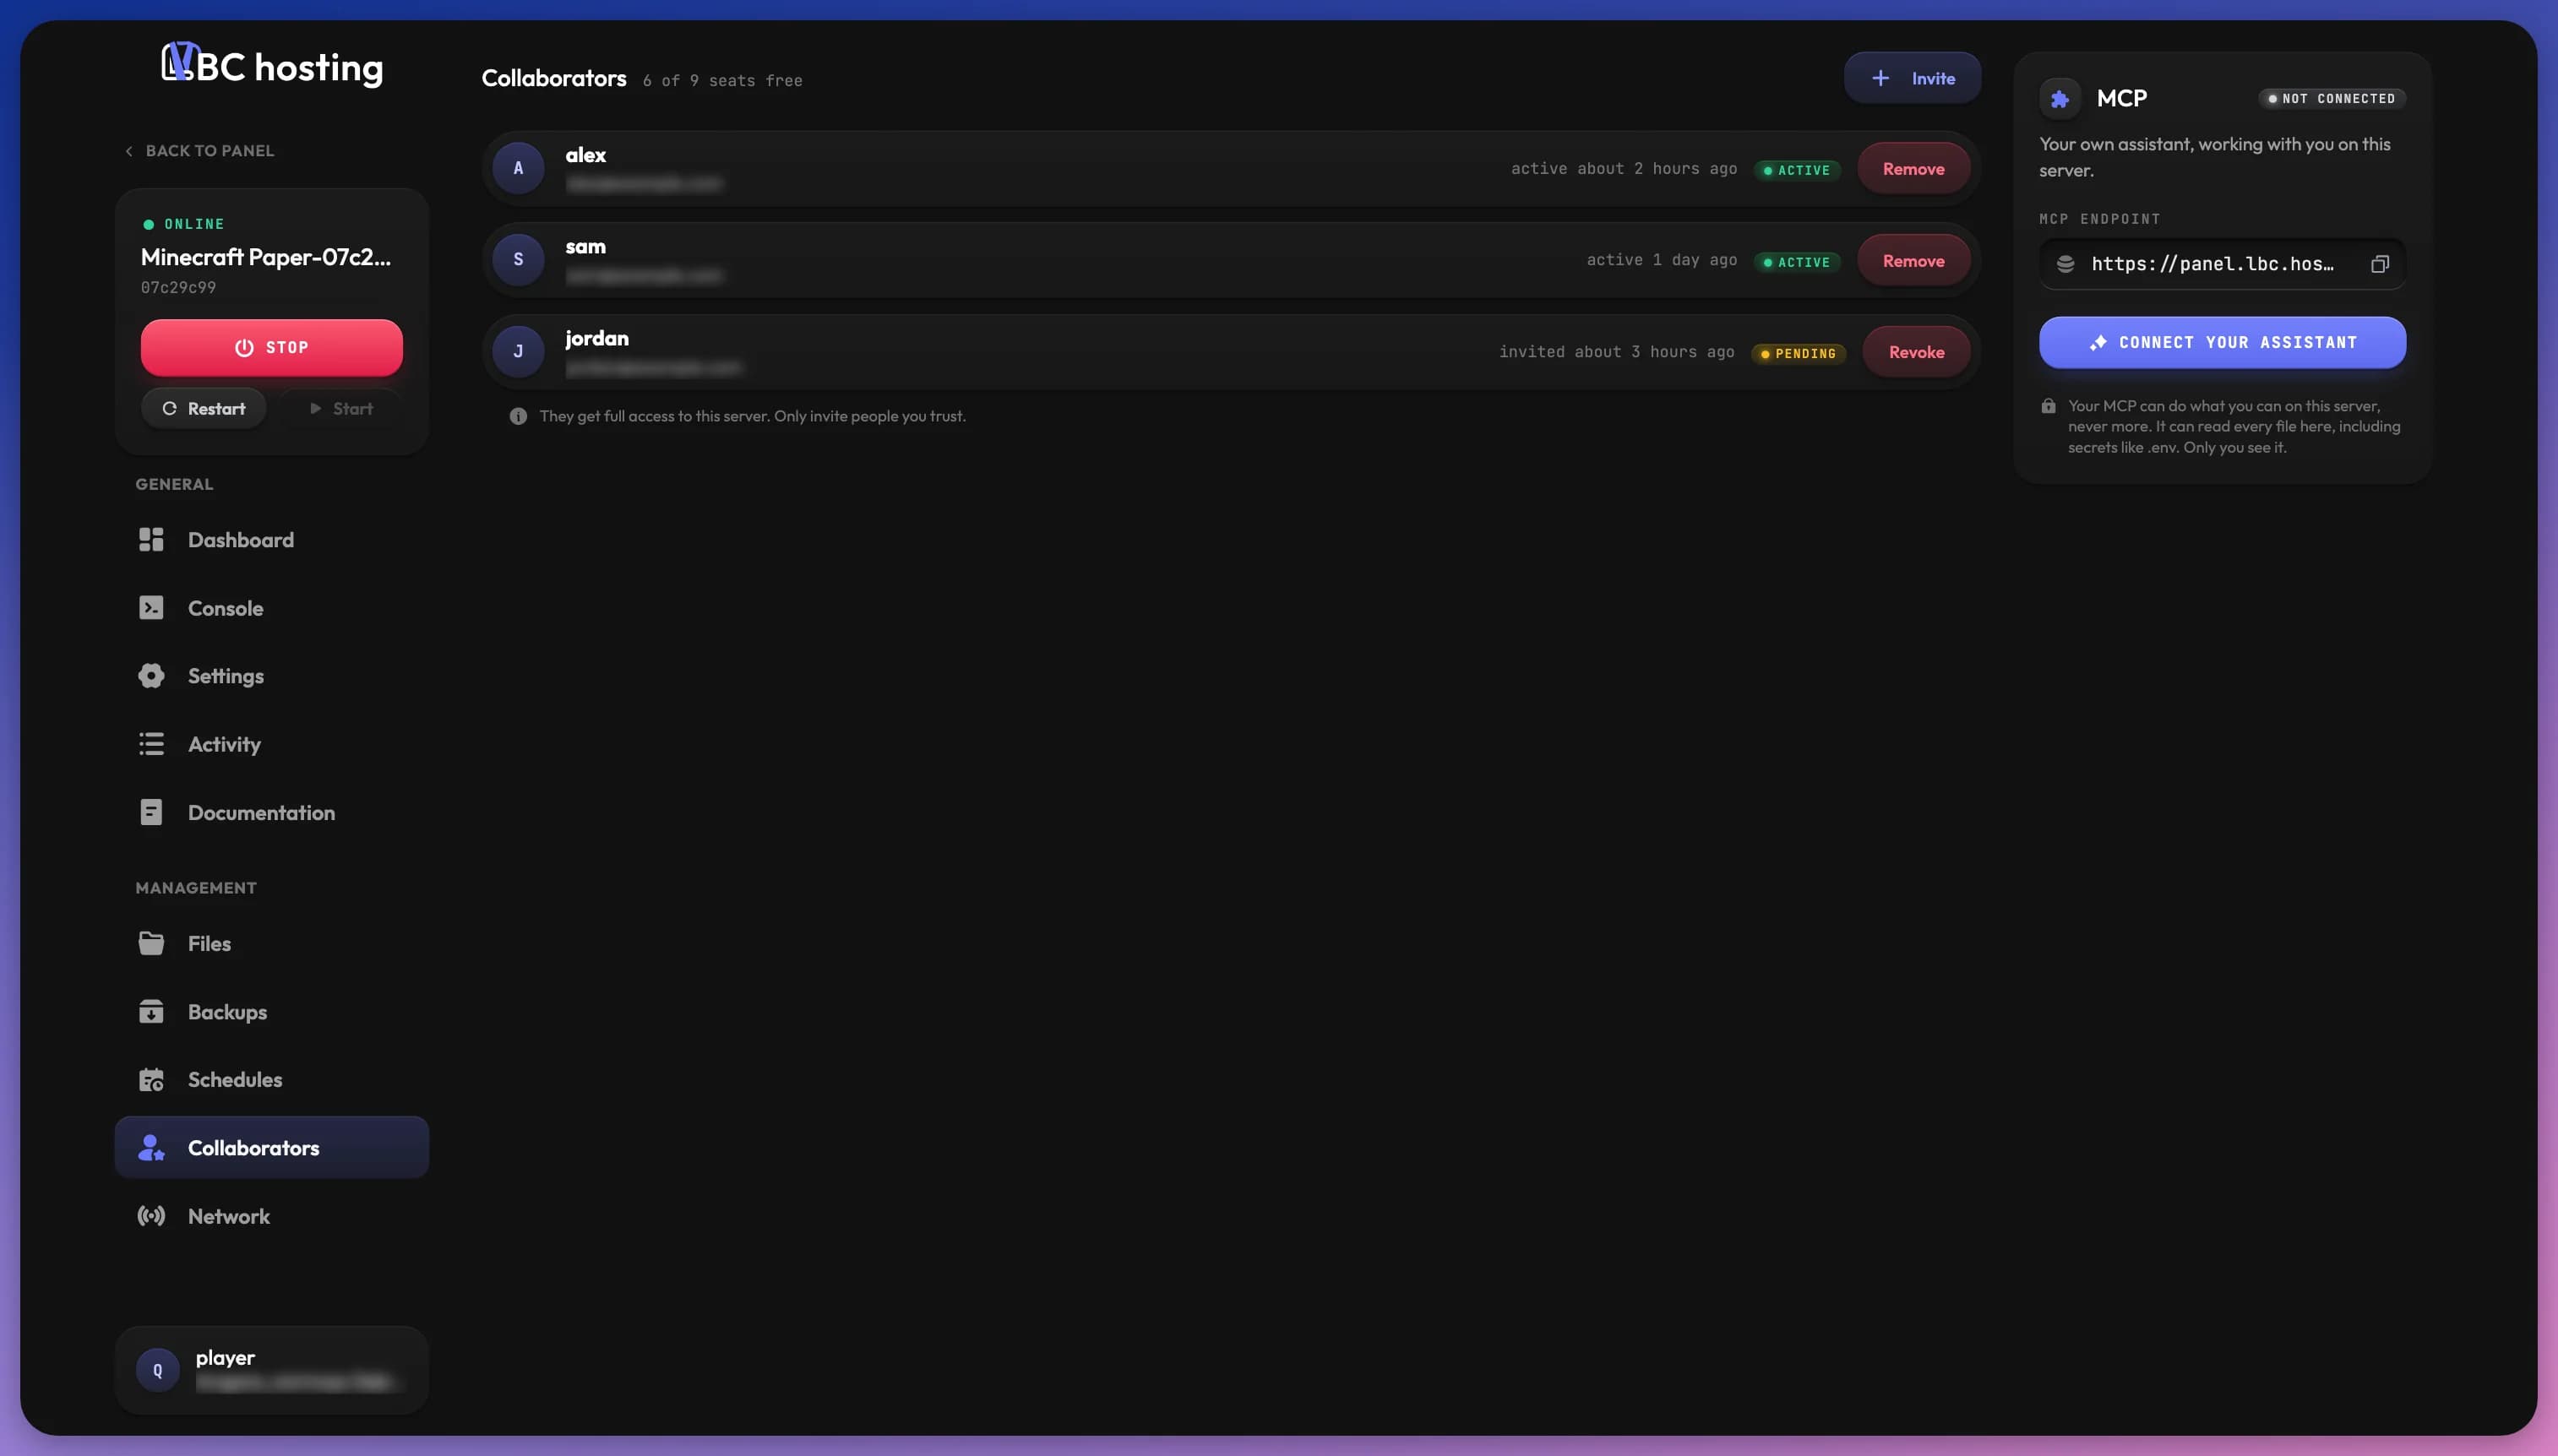
Task: Click collaborator name jordan
Action: coord(597,338)
